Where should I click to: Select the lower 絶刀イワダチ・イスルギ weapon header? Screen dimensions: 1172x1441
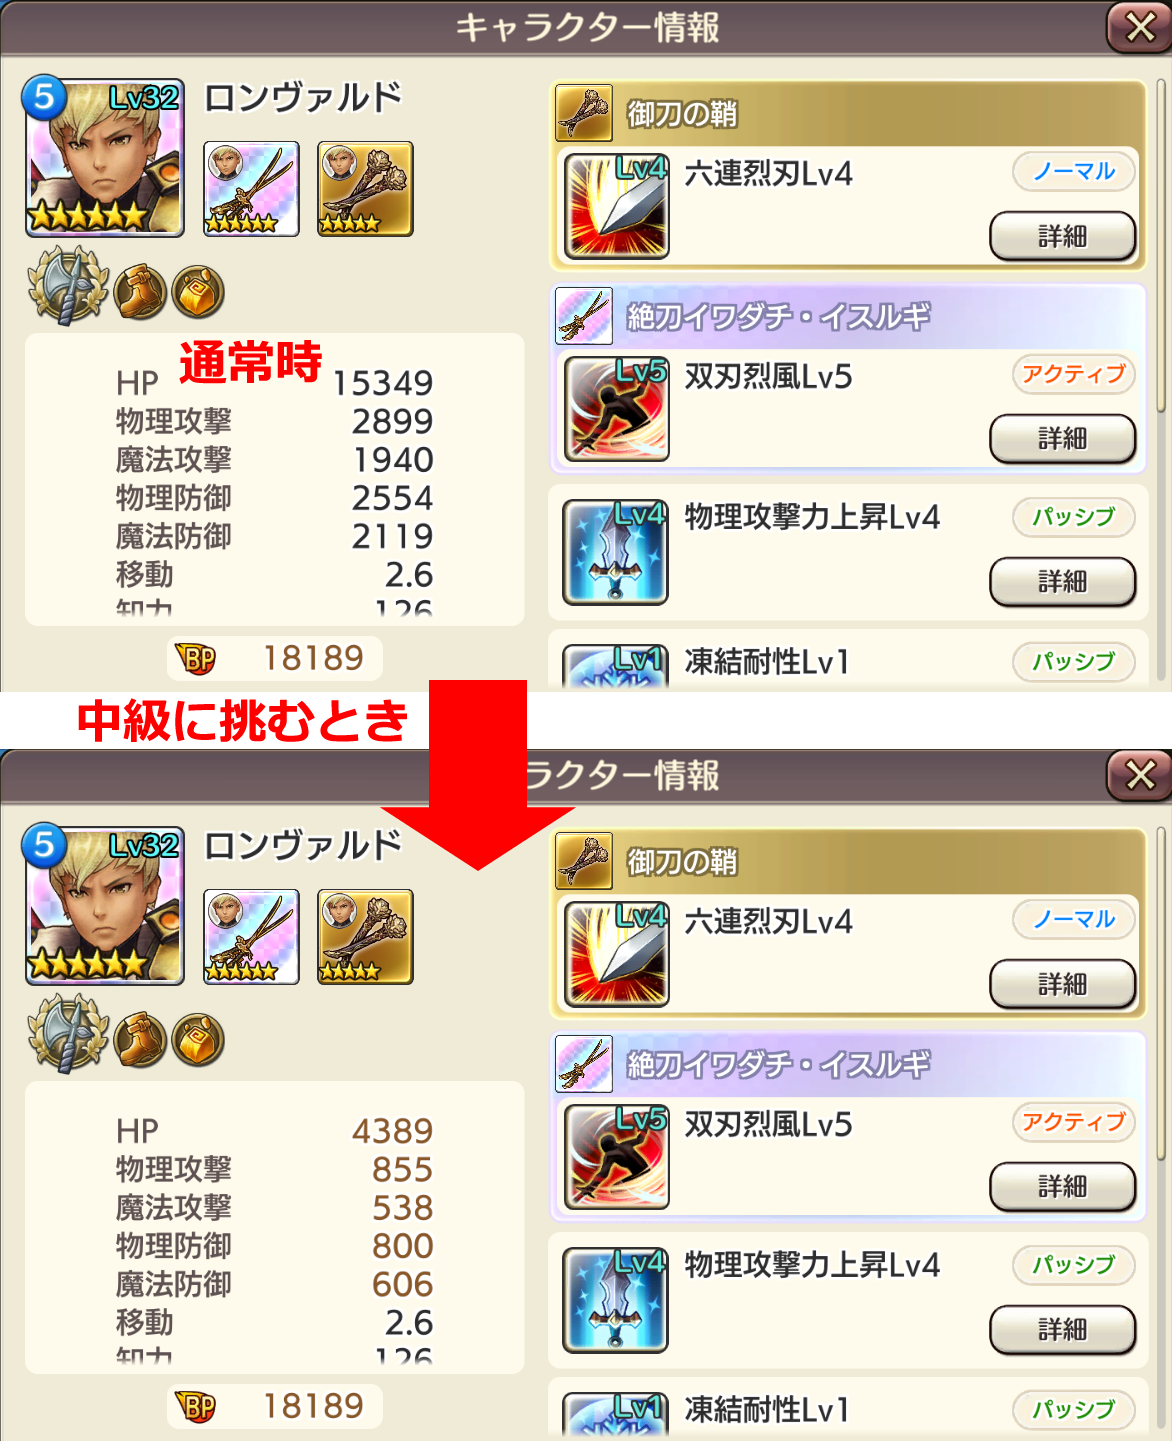click(848, 1064)
